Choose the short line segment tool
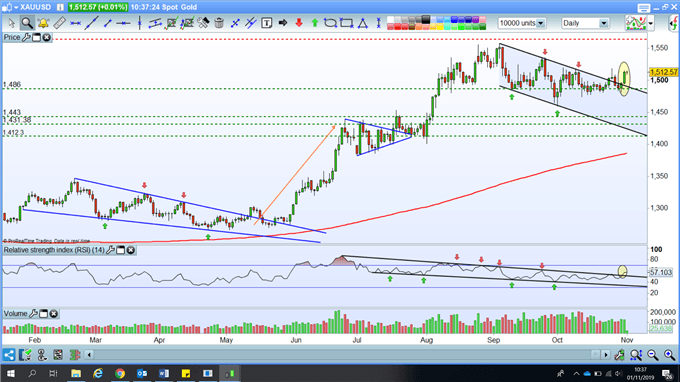The width and height of the screenshot is (680, 382). [x=108, y=23]
